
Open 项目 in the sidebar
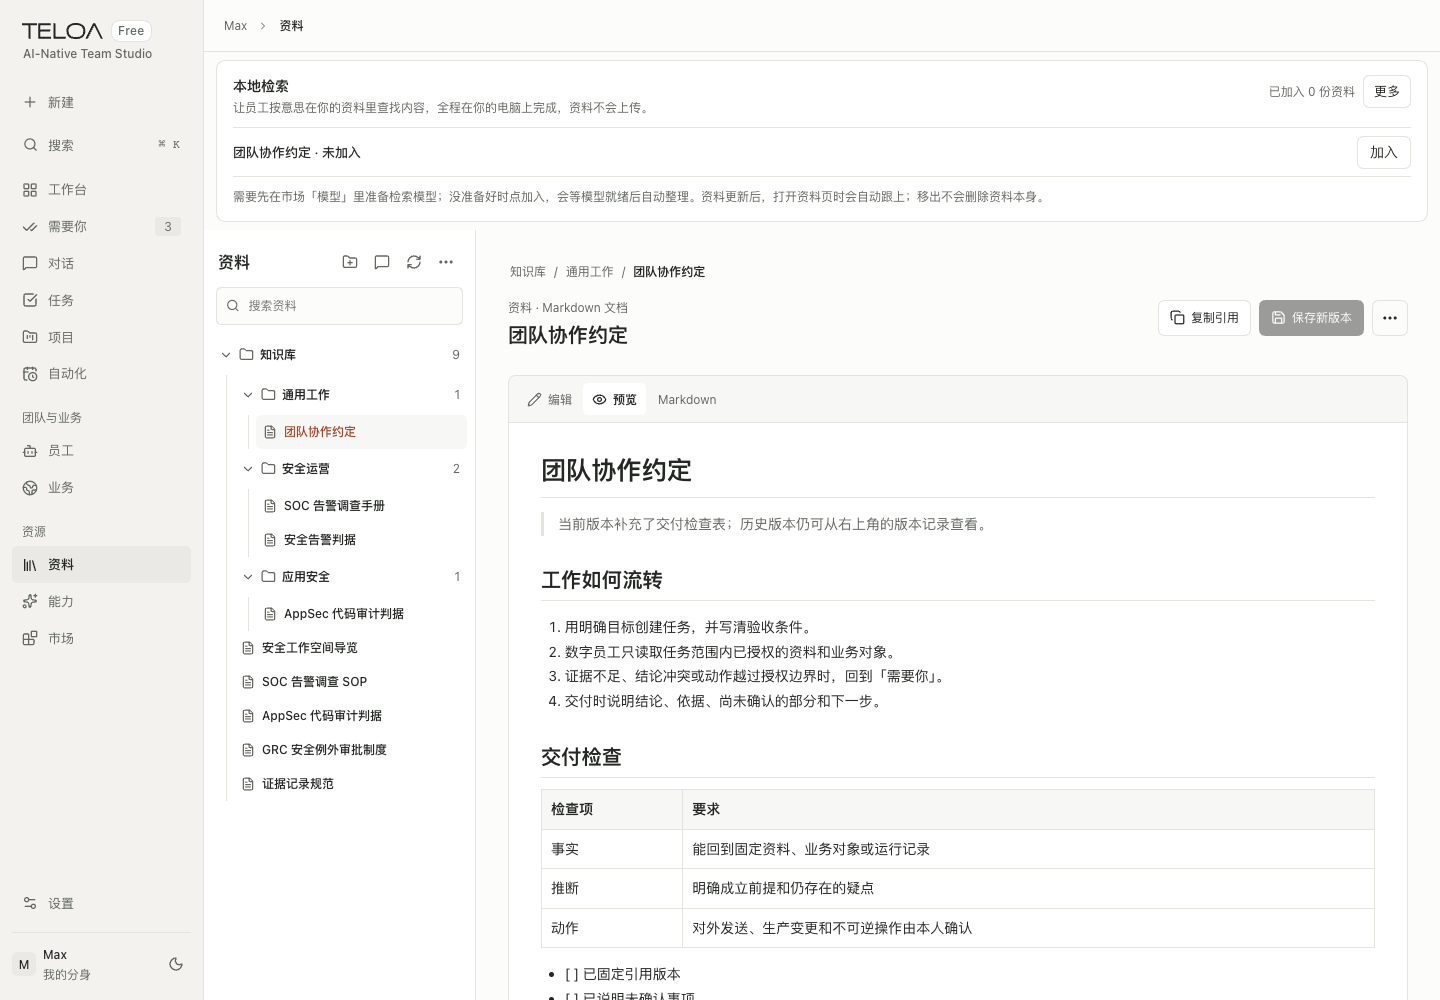click(x=101, y=337)
